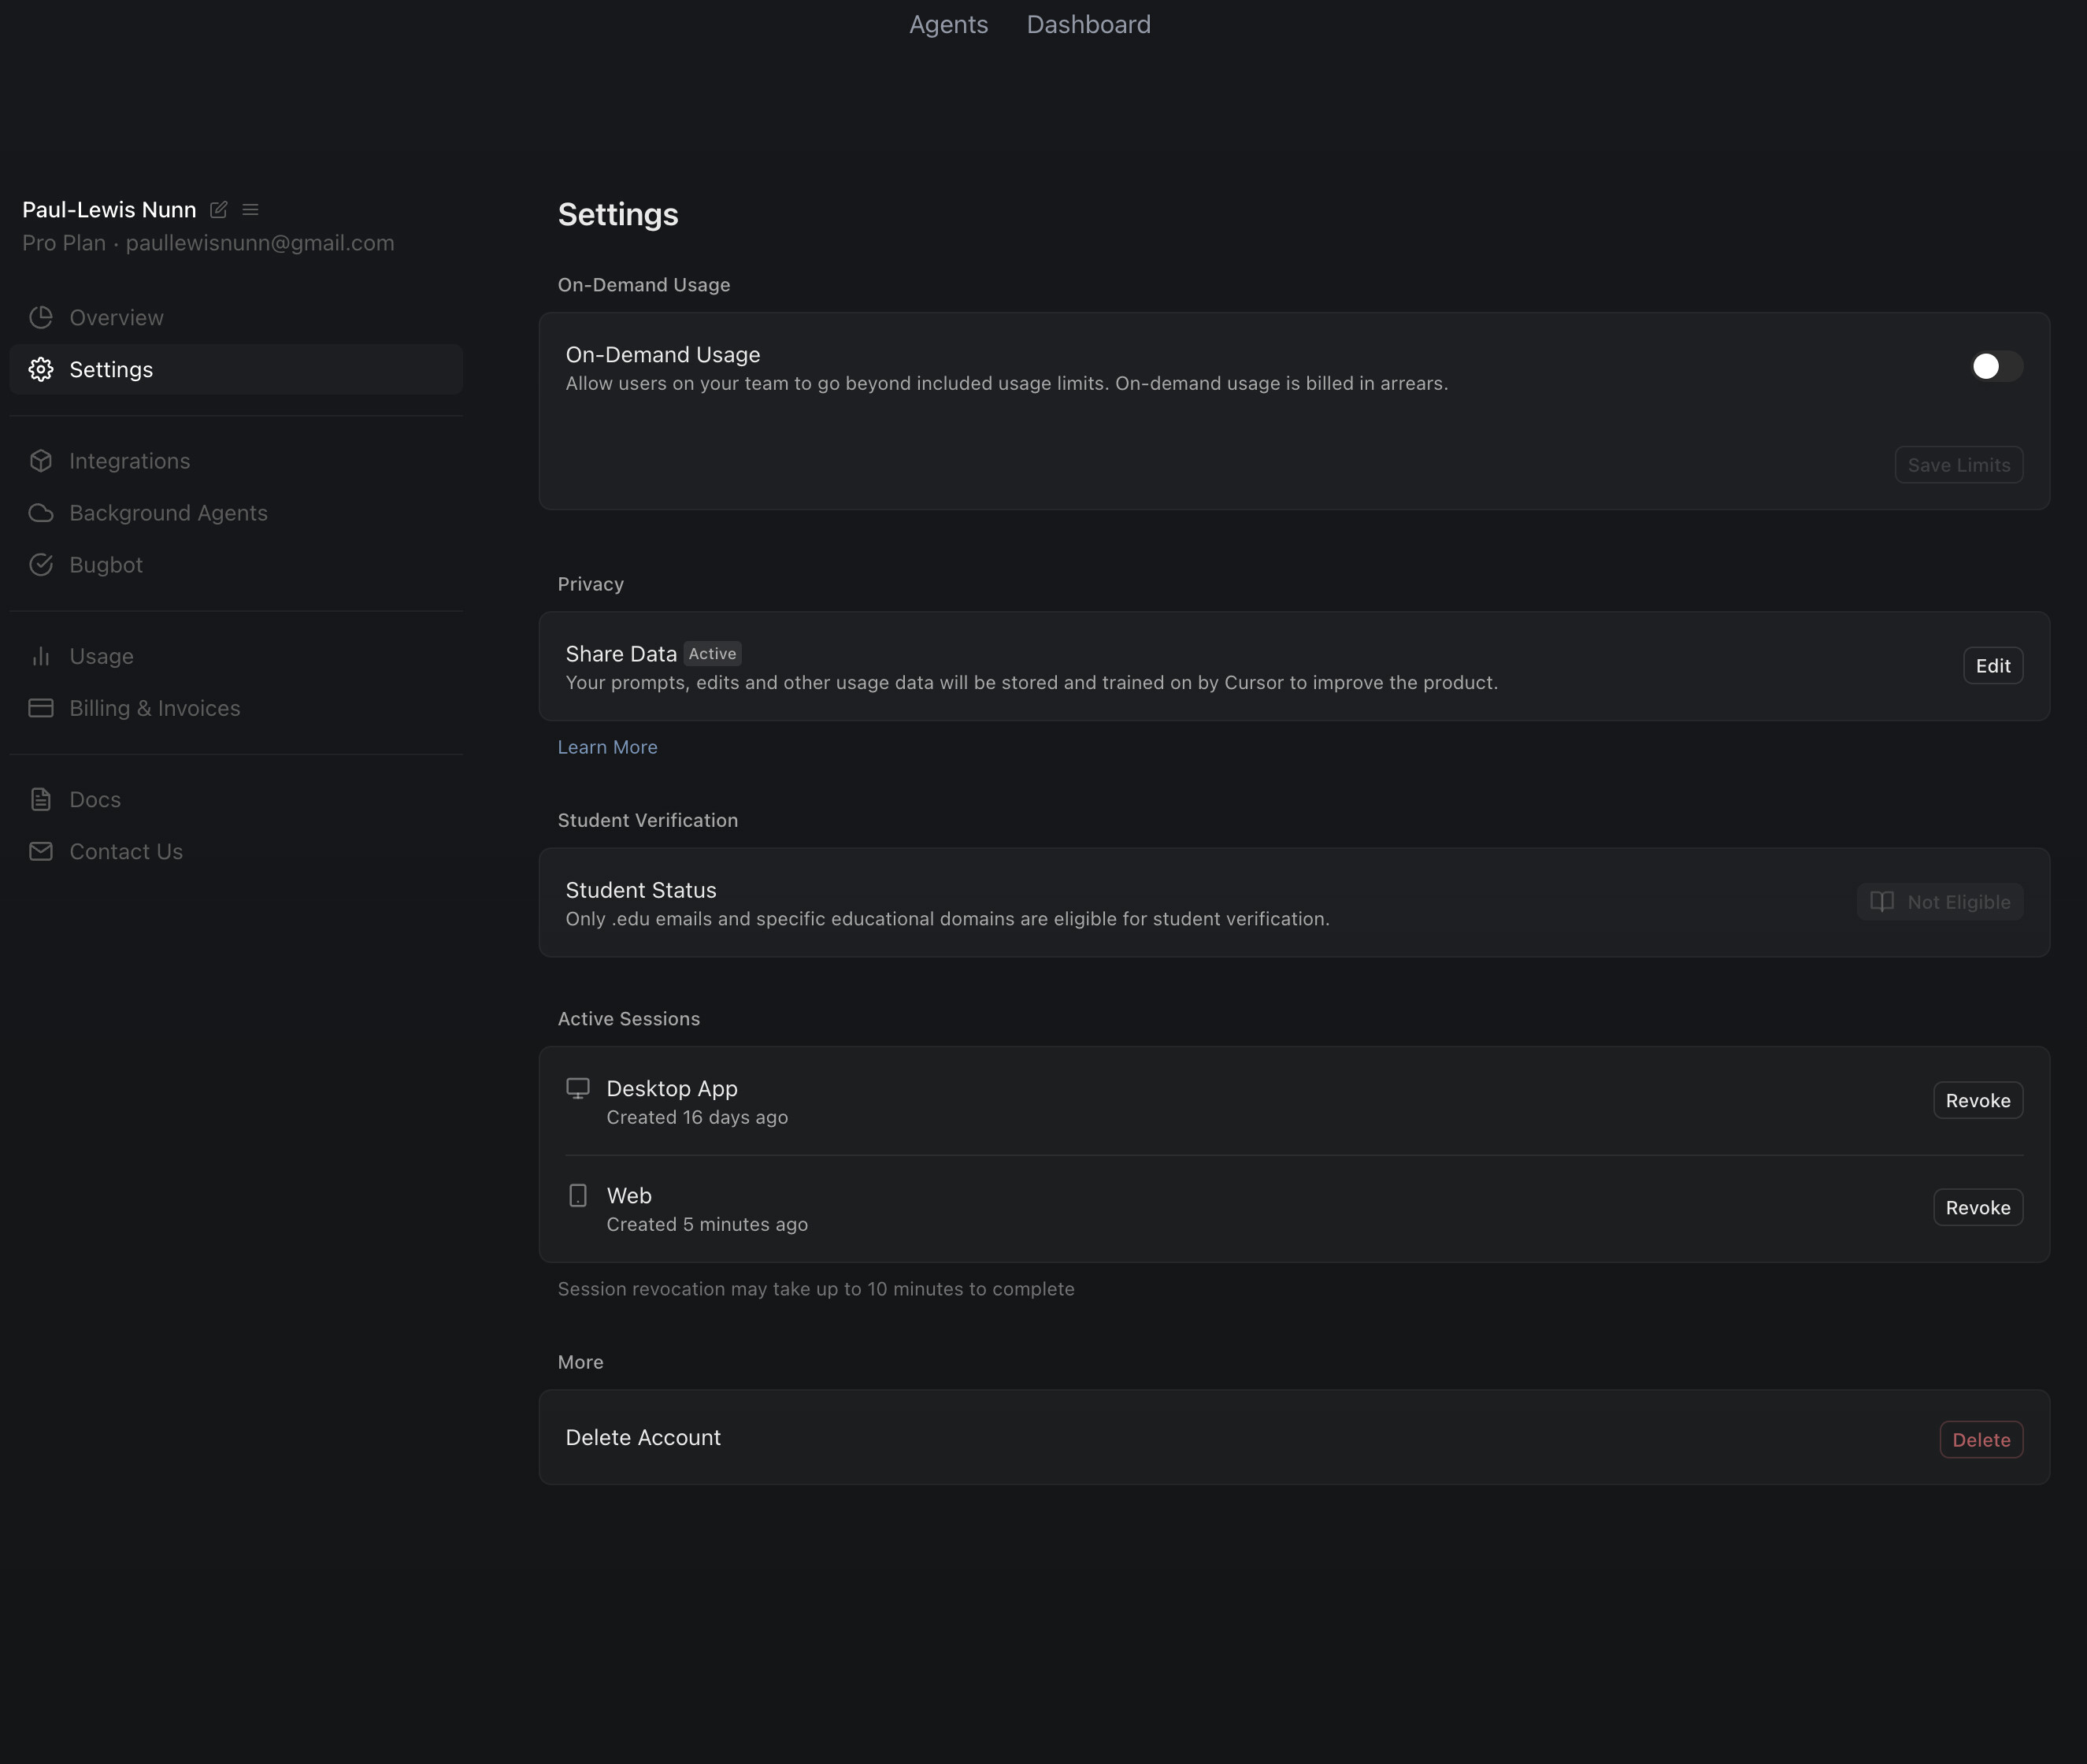Revoke the Web session
Screen dimensions: 2087x1764
[1977, 1208]
